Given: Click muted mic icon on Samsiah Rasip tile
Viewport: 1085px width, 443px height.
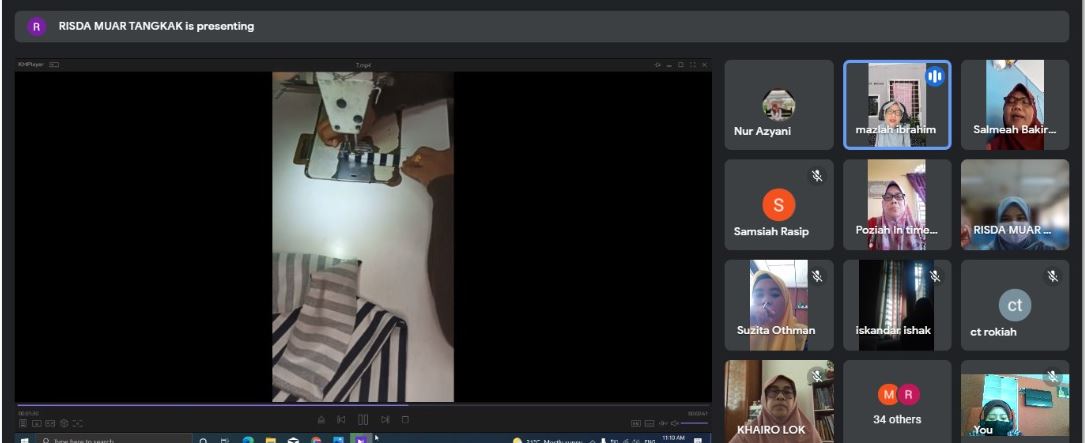Looking at the screenshot, I should coord(817,176).
